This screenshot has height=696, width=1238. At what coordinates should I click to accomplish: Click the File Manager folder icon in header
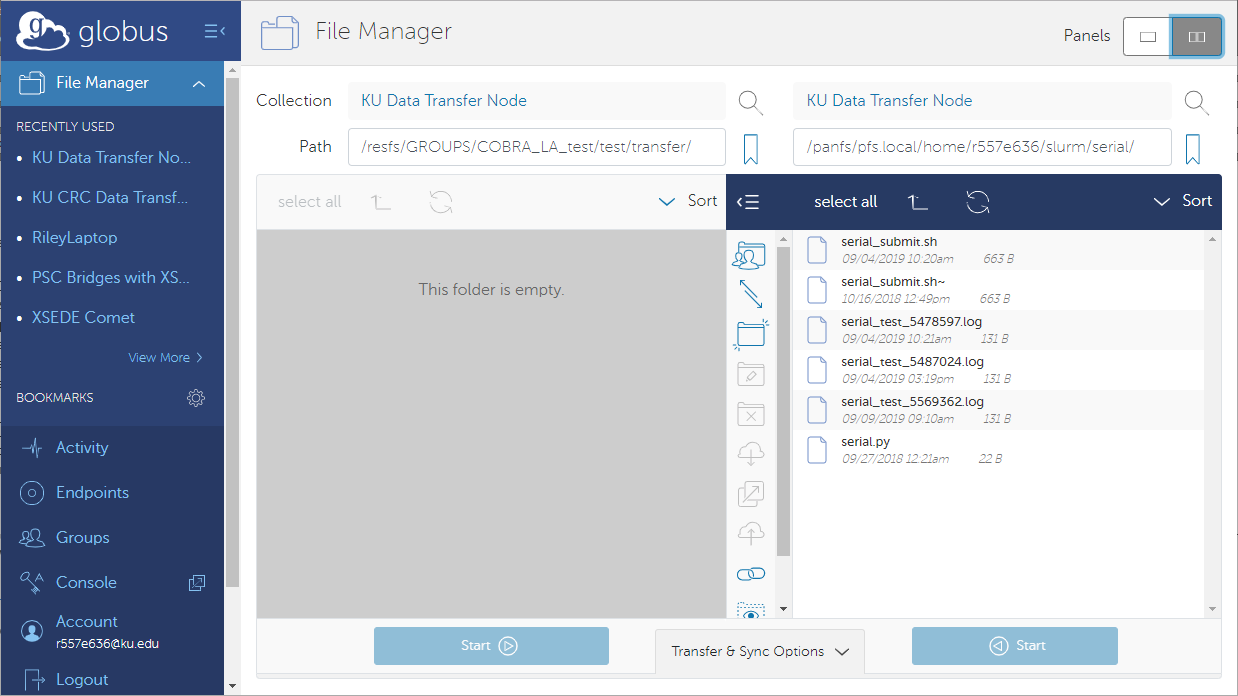[280, 33]
